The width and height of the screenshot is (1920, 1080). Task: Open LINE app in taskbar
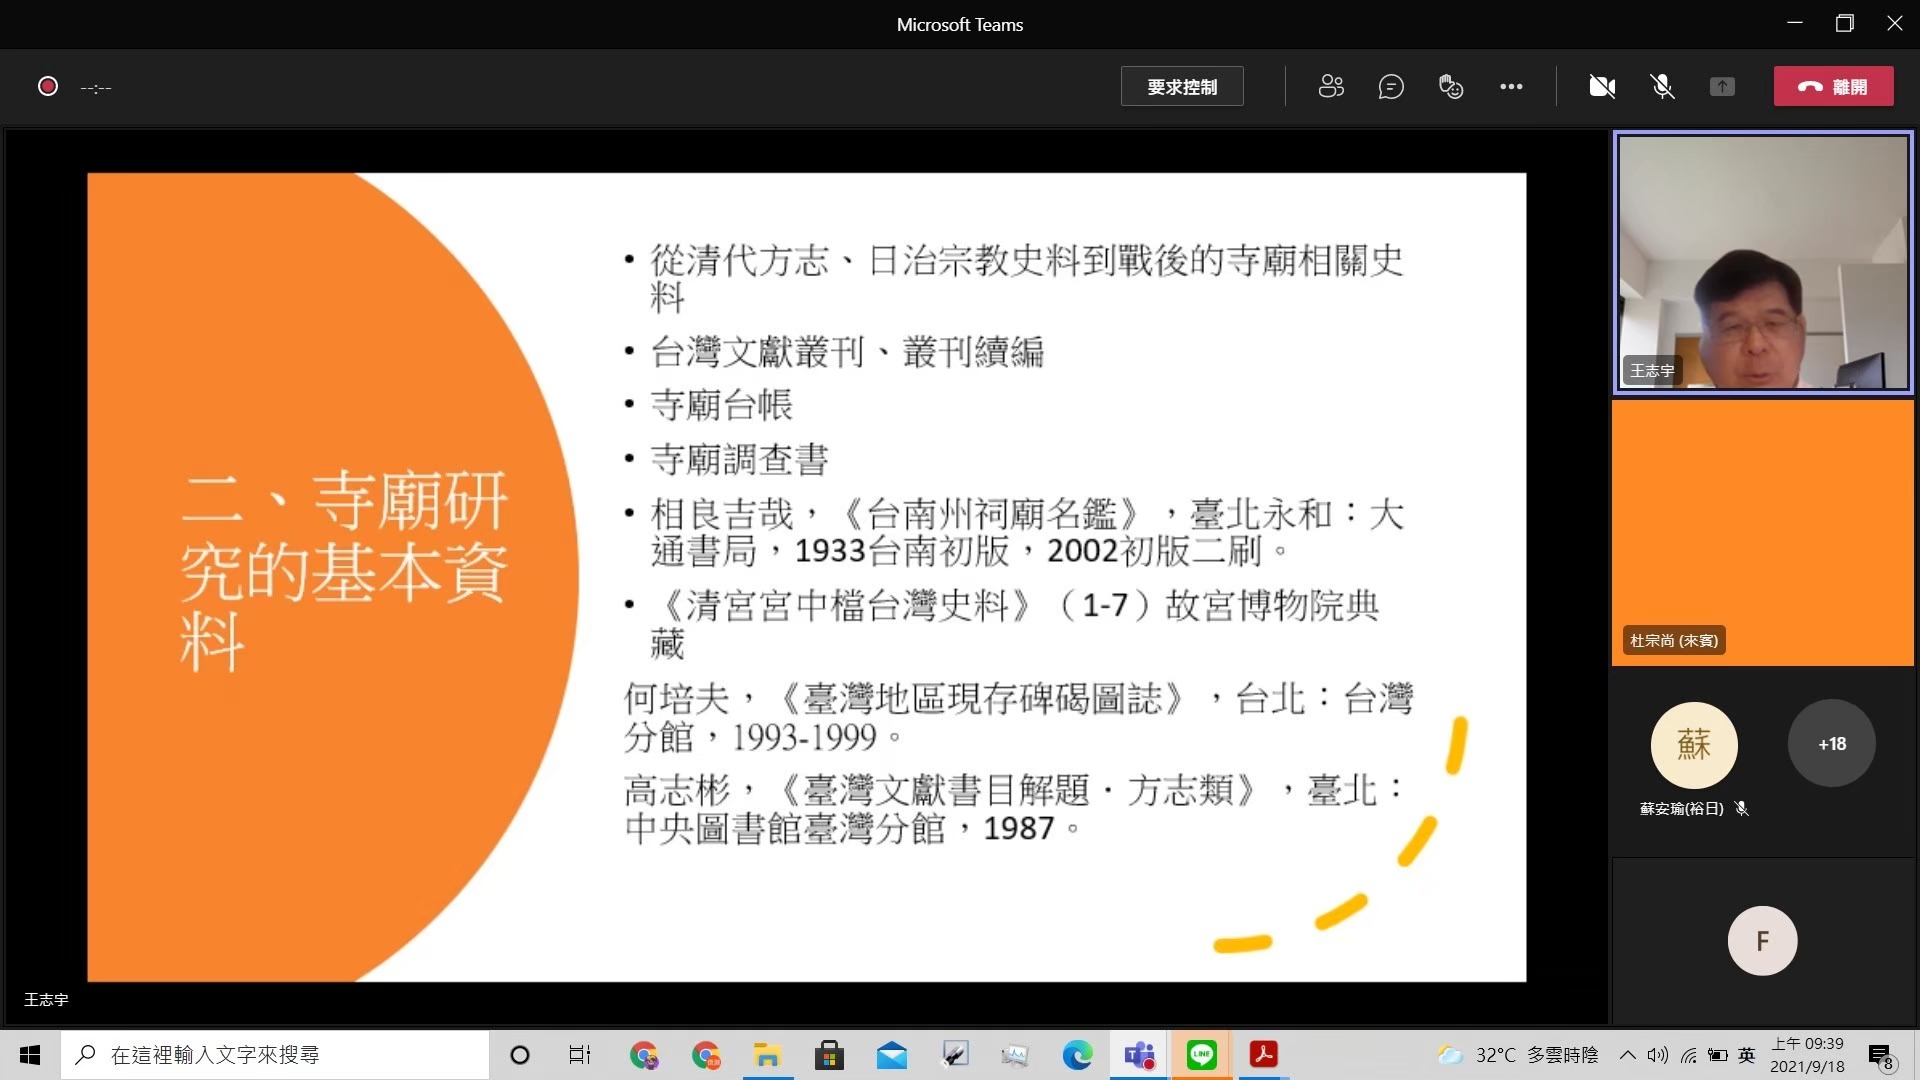(x=1201, y=1055)
